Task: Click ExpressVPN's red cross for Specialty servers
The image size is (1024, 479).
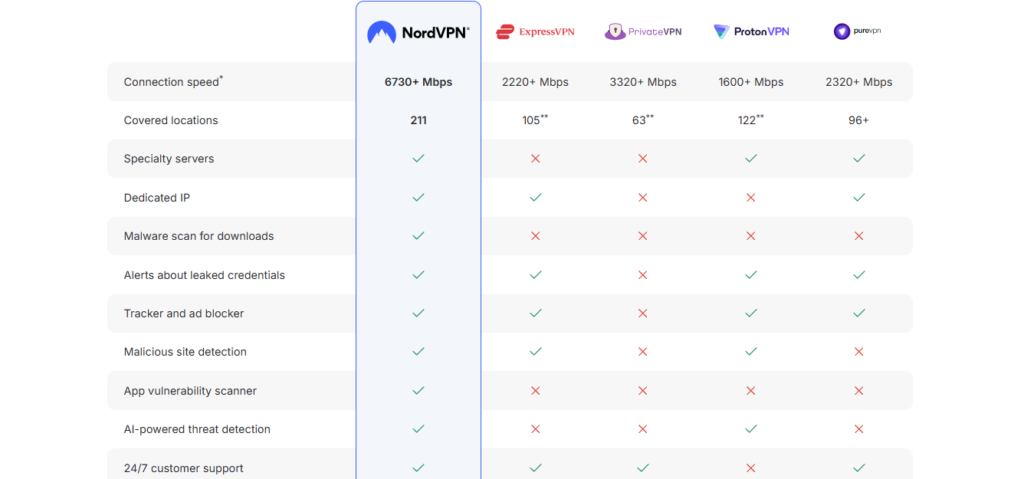Action: point(535,159)
